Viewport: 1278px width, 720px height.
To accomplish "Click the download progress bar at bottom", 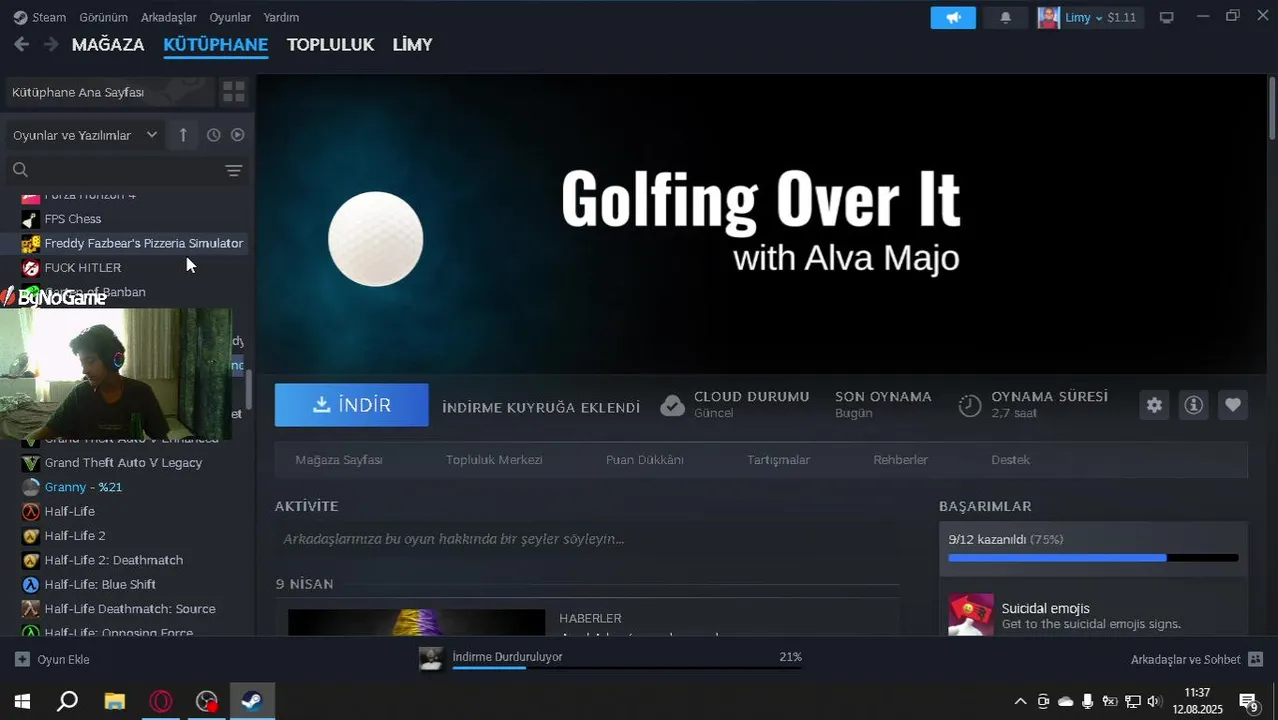I will coord(627,668).
